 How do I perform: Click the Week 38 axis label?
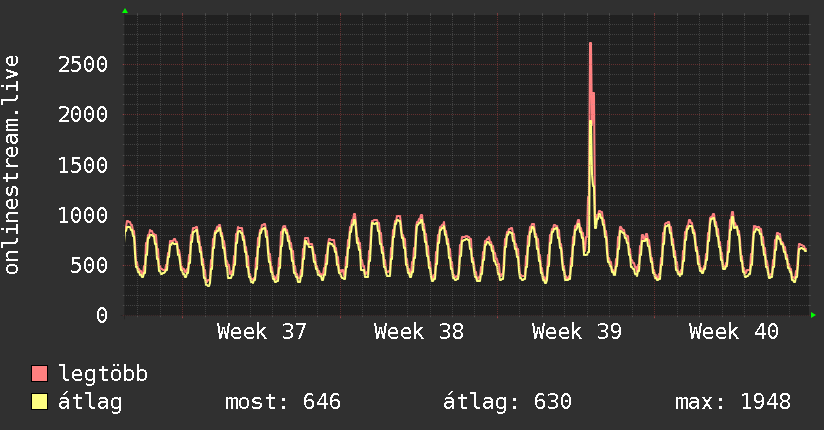(419, 332)
